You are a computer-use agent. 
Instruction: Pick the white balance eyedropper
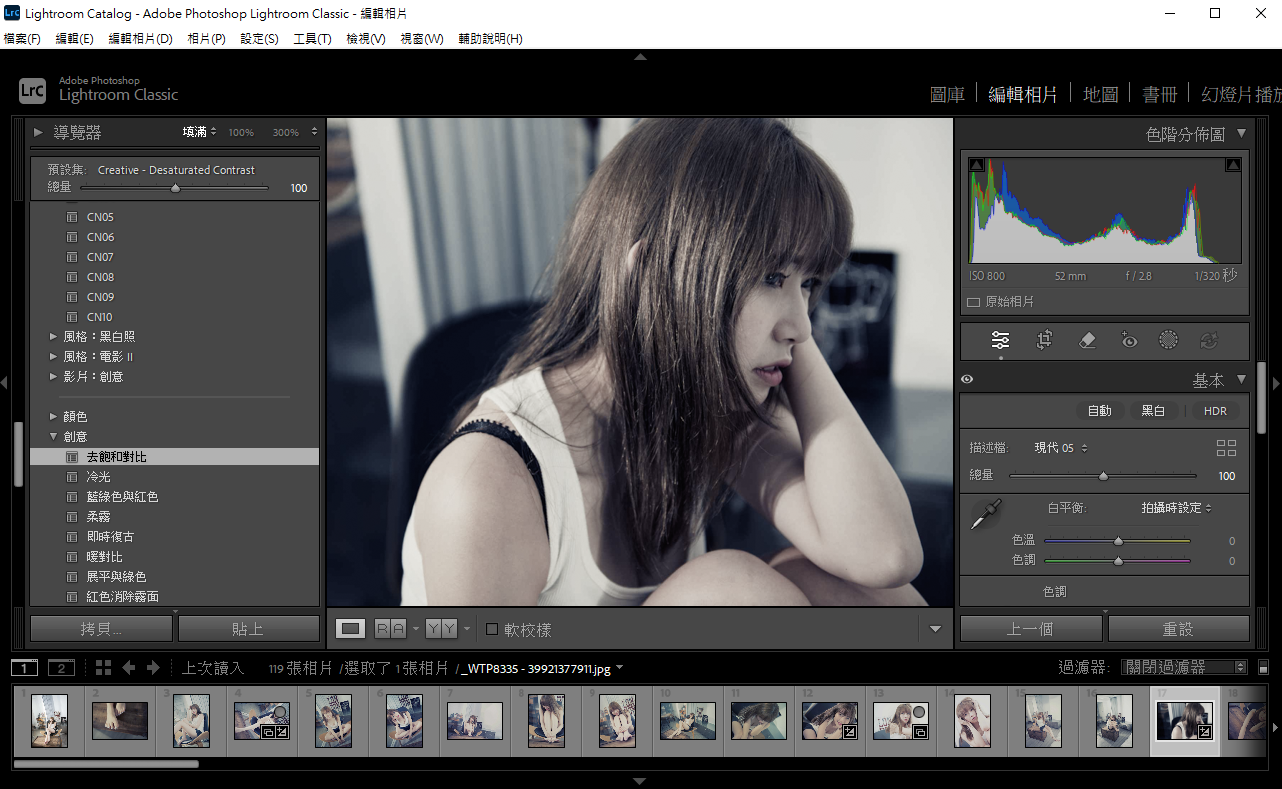tap(985, 516)
